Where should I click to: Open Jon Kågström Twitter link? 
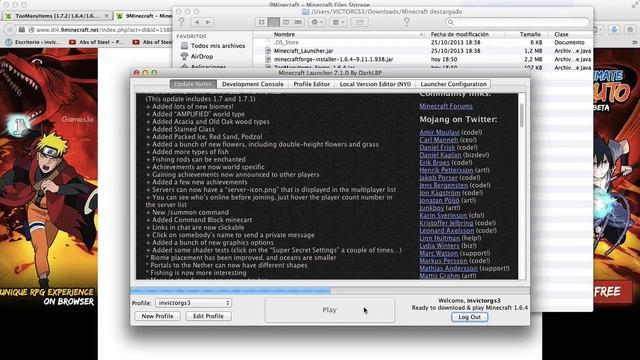click(x=440, y=193)
